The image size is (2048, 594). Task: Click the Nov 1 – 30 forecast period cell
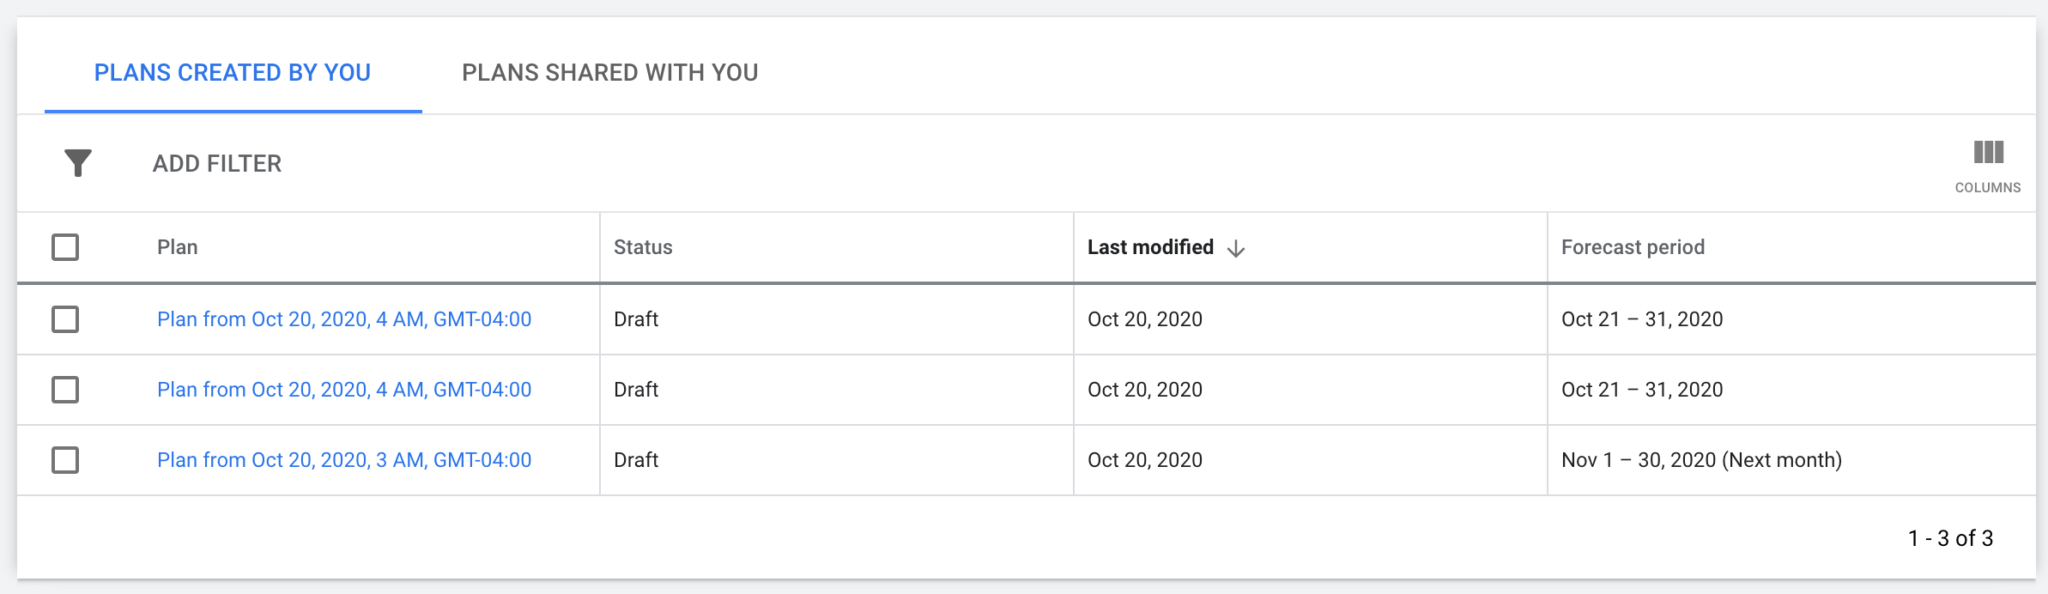click(1703, 460)
